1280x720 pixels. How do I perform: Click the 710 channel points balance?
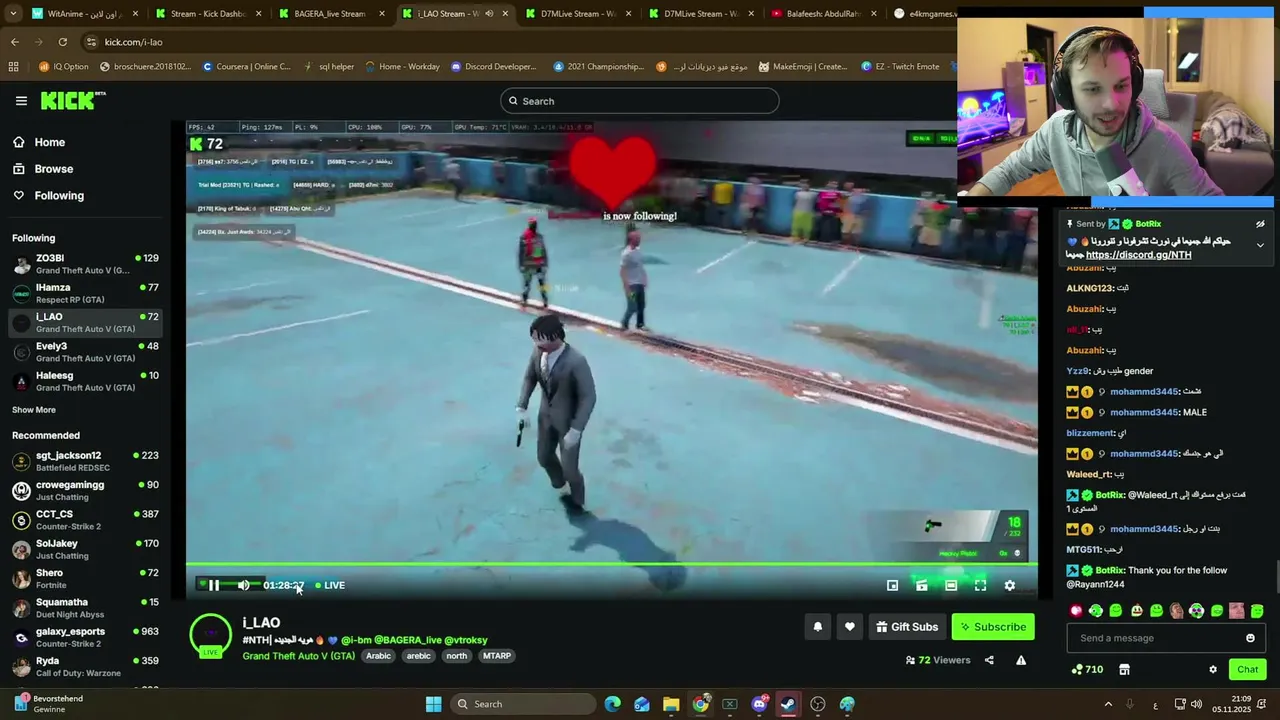[1087, 670]
